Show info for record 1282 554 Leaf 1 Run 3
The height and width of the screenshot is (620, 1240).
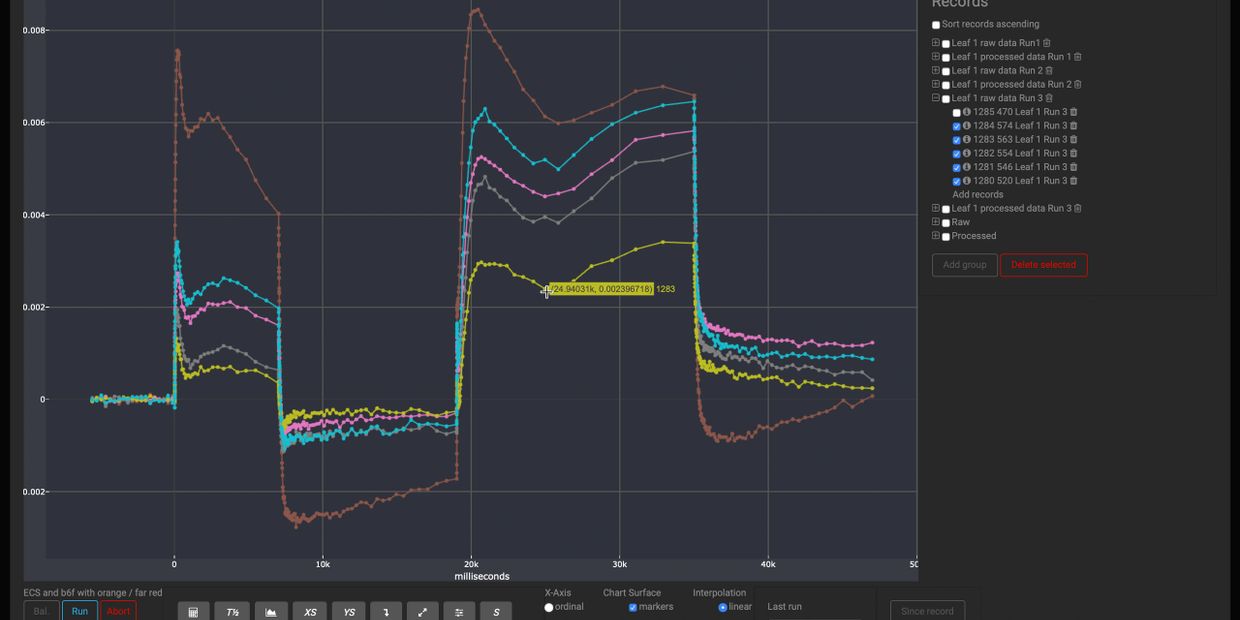pos(967,154)
